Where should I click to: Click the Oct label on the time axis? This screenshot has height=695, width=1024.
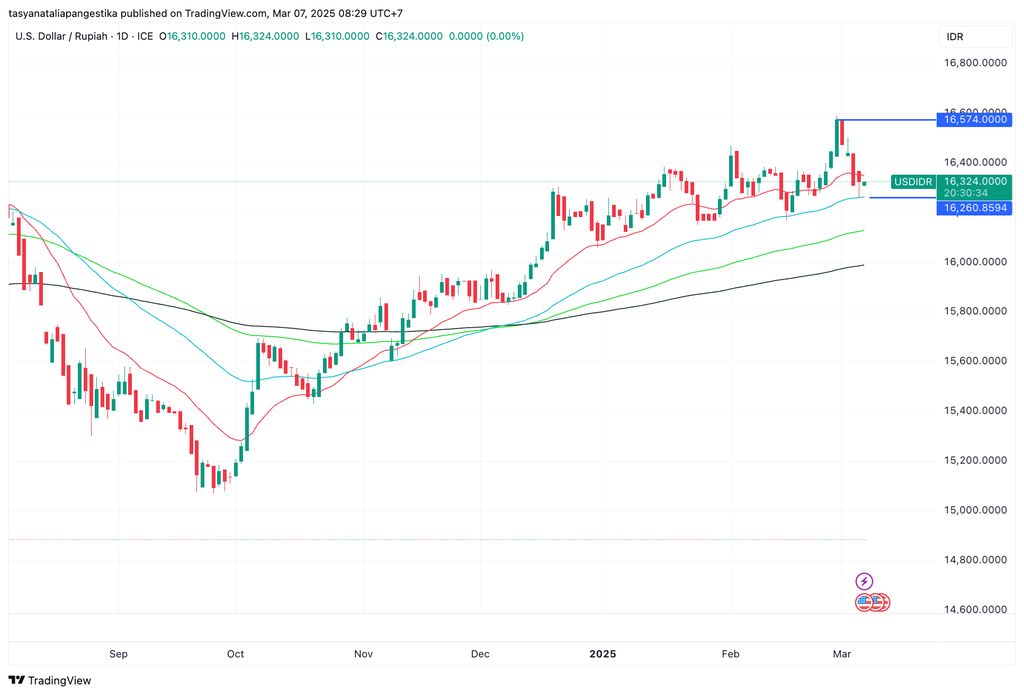[x=235, y=654]
